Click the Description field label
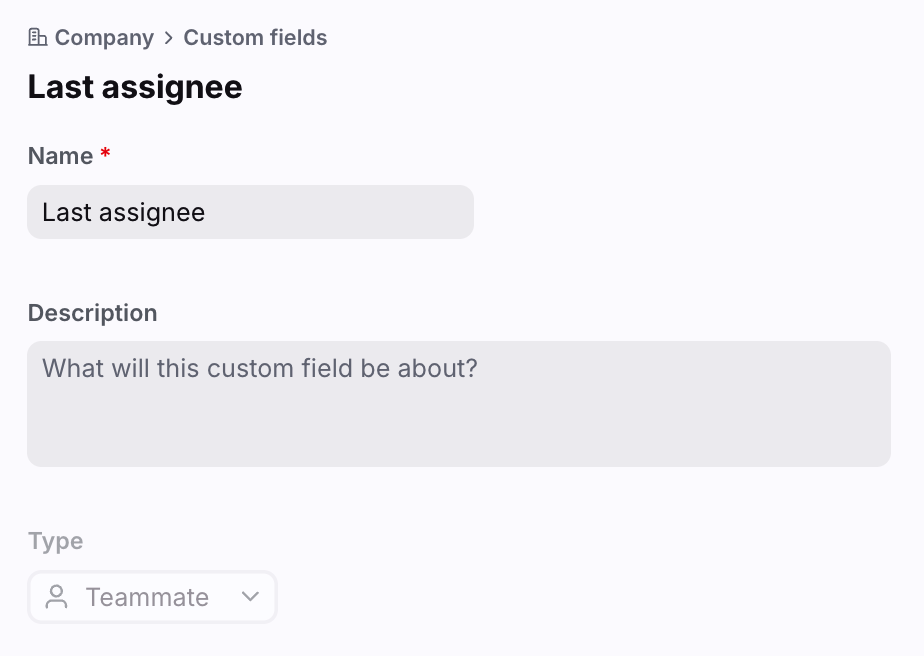 [x=92, y=313]
